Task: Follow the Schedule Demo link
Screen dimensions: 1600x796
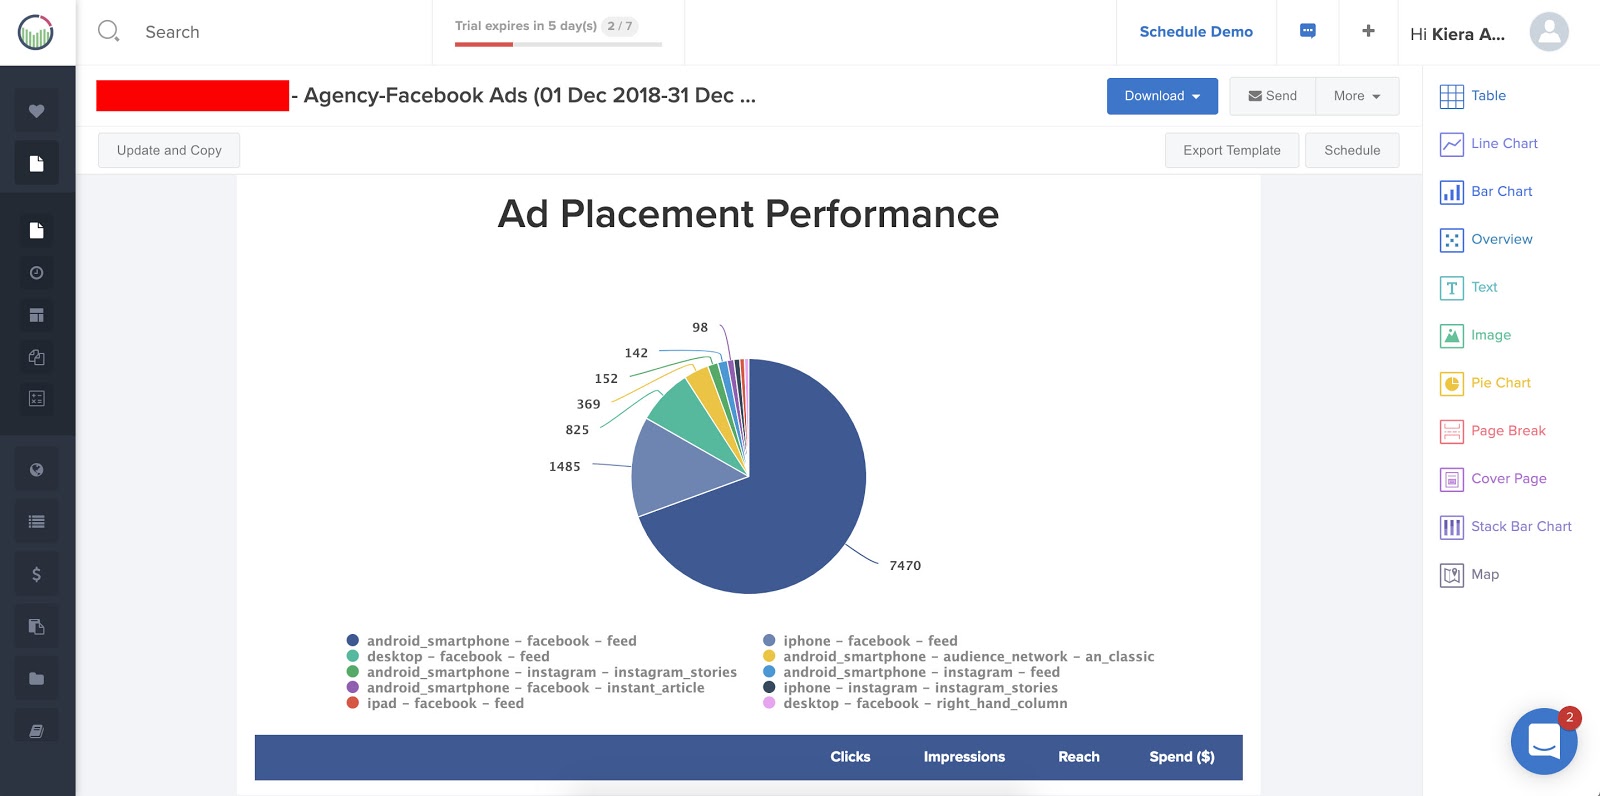Action: (x=1196, y=32)
